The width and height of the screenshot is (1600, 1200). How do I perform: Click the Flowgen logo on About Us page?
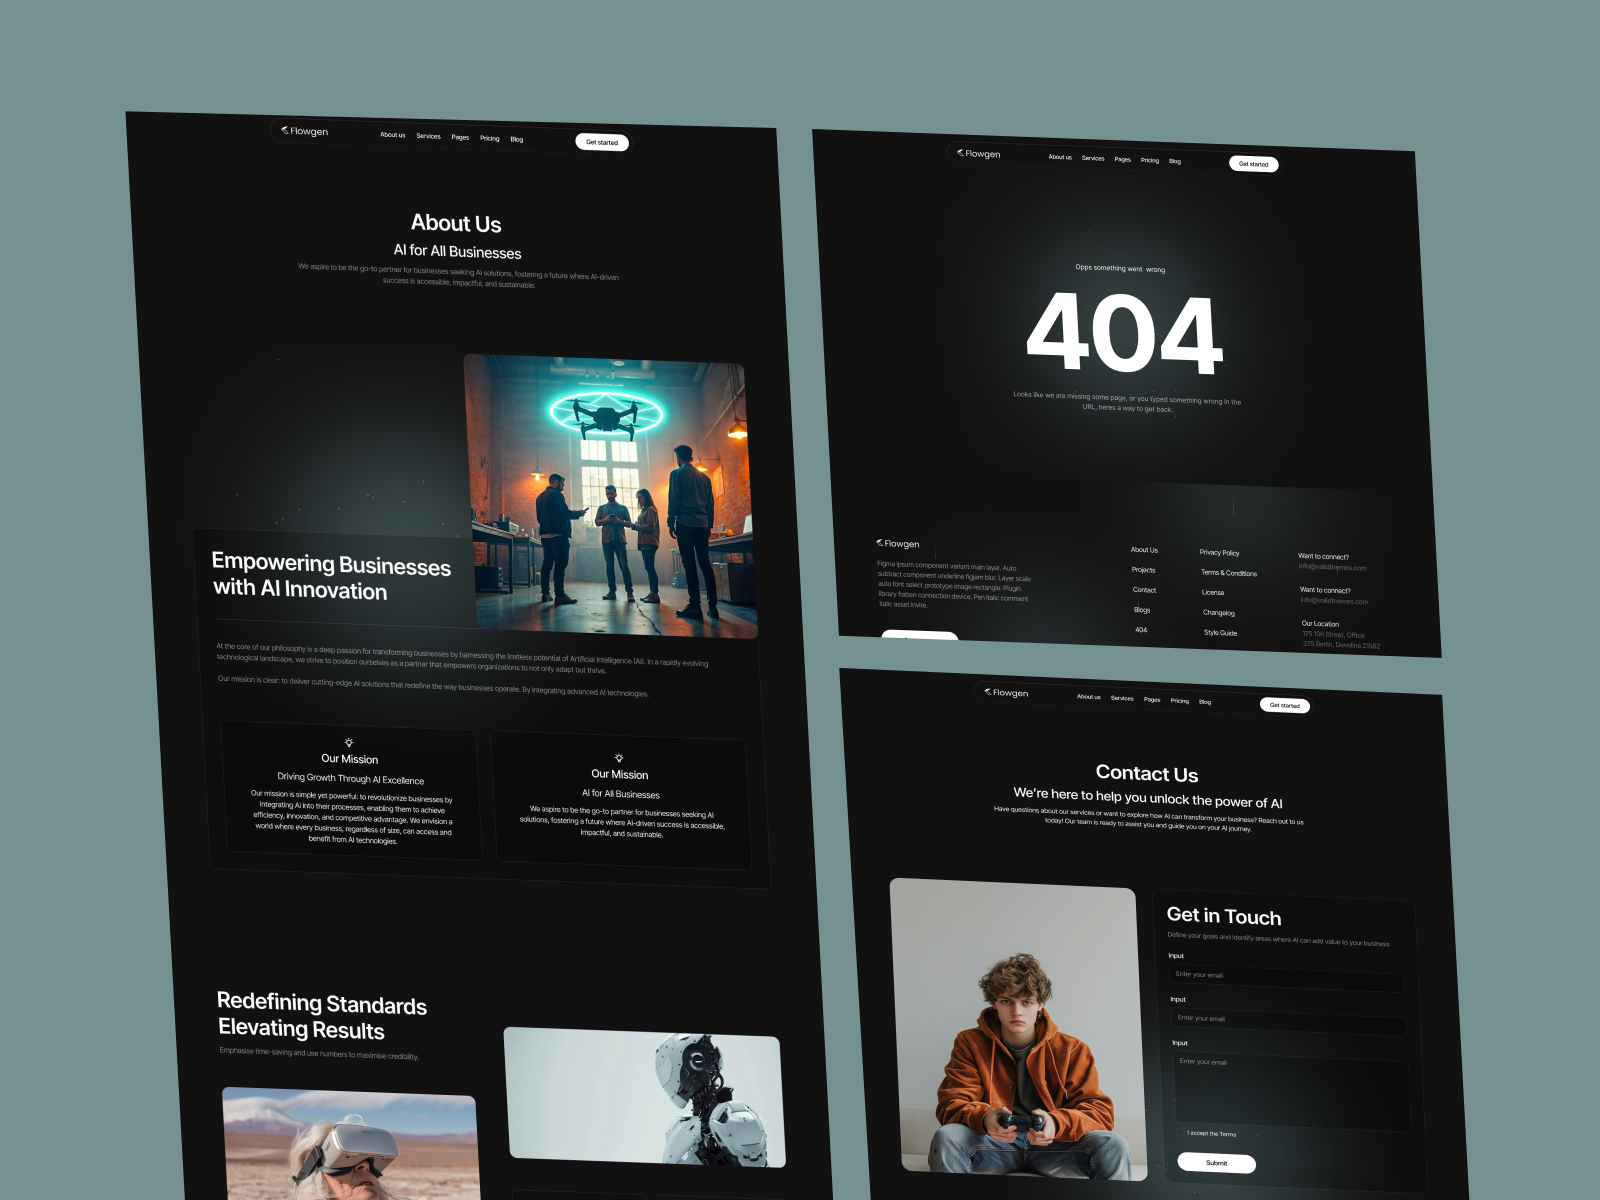305,131
